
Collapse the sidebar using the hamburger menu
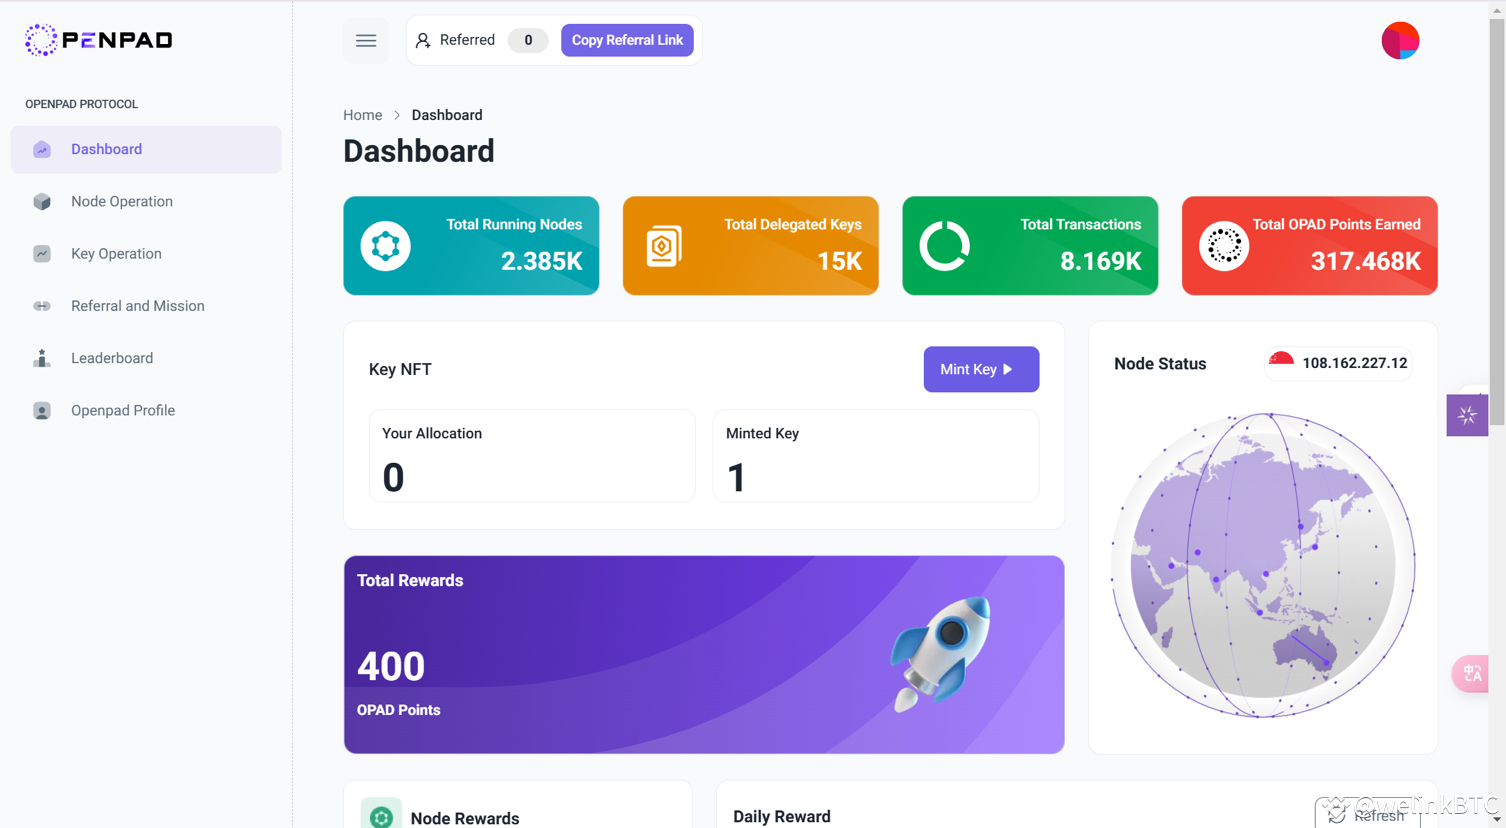click(x=366, y=40)
